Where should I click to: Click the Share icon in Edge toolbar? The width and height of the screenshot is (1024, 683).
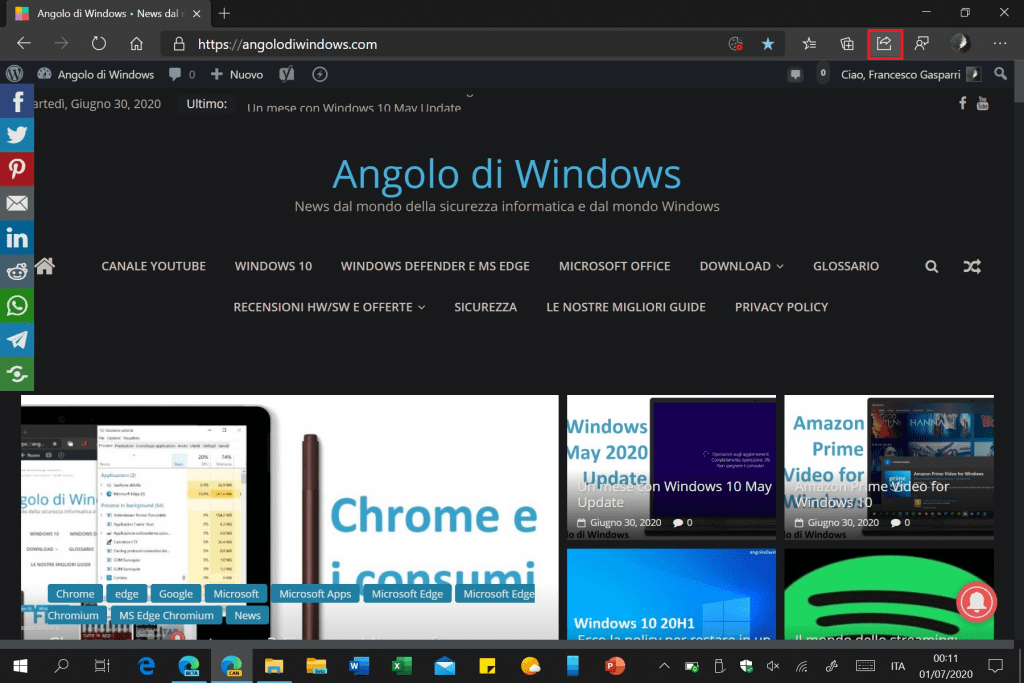click(884, 44)
